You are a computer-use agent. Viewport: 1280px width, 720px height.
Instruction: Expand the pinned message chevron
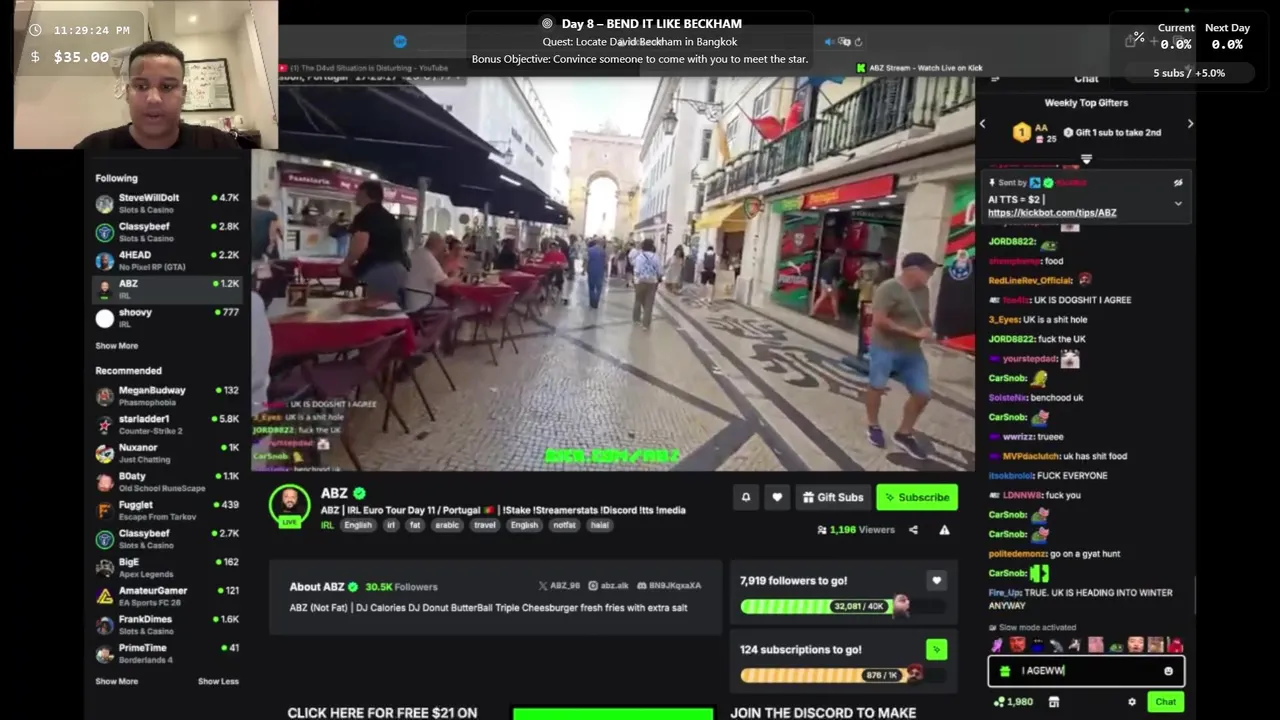pyautogui.click(x=1178, y=203)
